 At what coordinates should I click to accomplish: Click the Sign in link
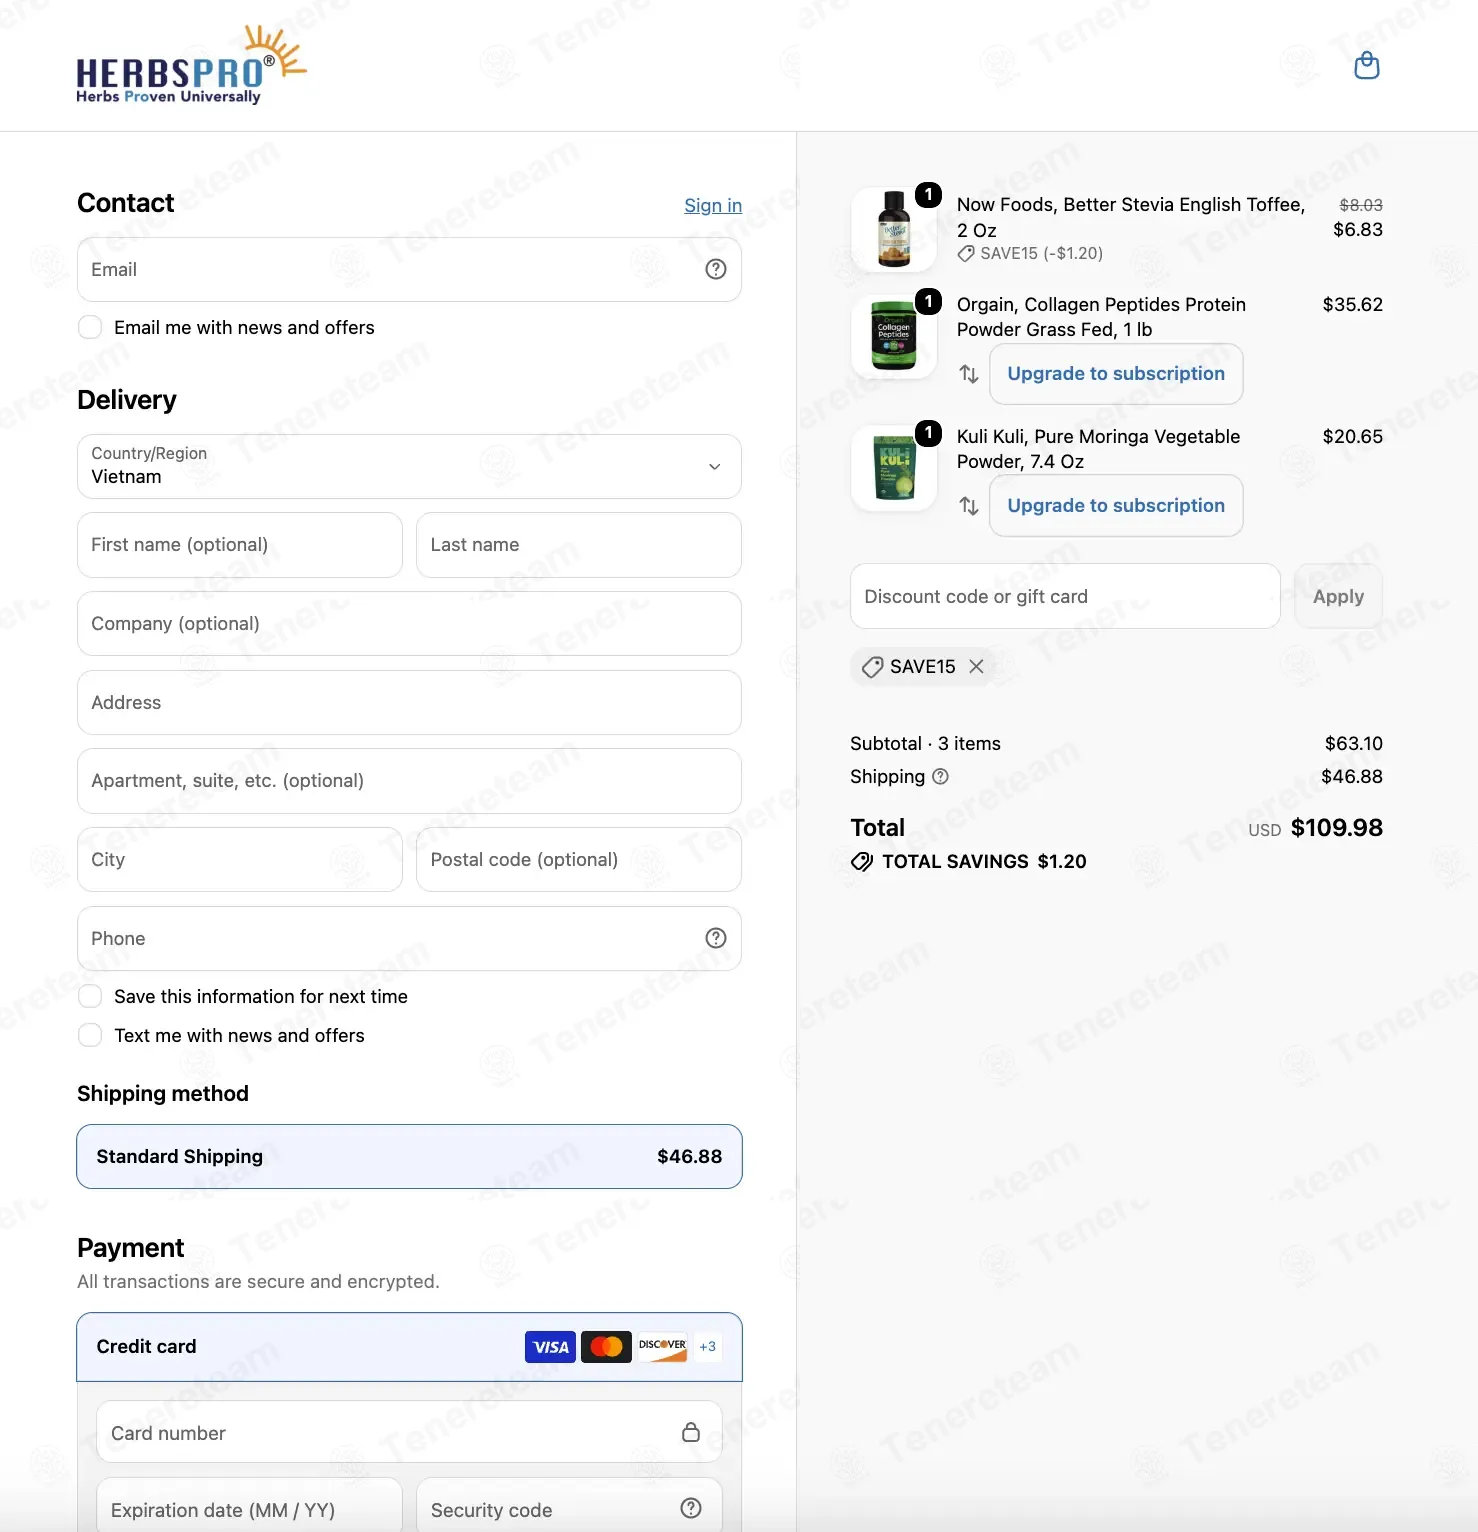pos(713,205)
